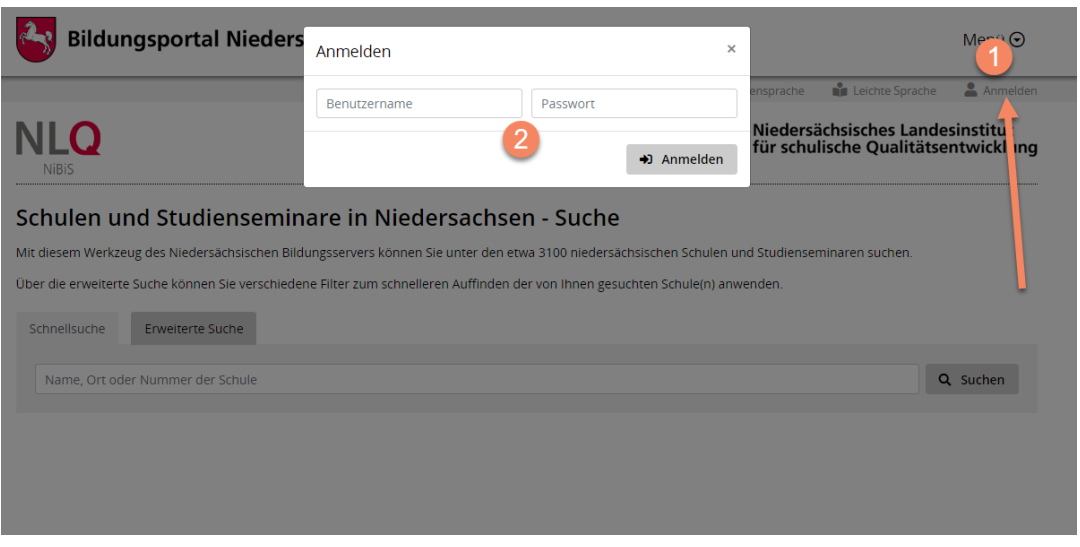
Task: Click the circled arrow icon next to Menü
Action: pyautogui.click(x=1018, y=40)
